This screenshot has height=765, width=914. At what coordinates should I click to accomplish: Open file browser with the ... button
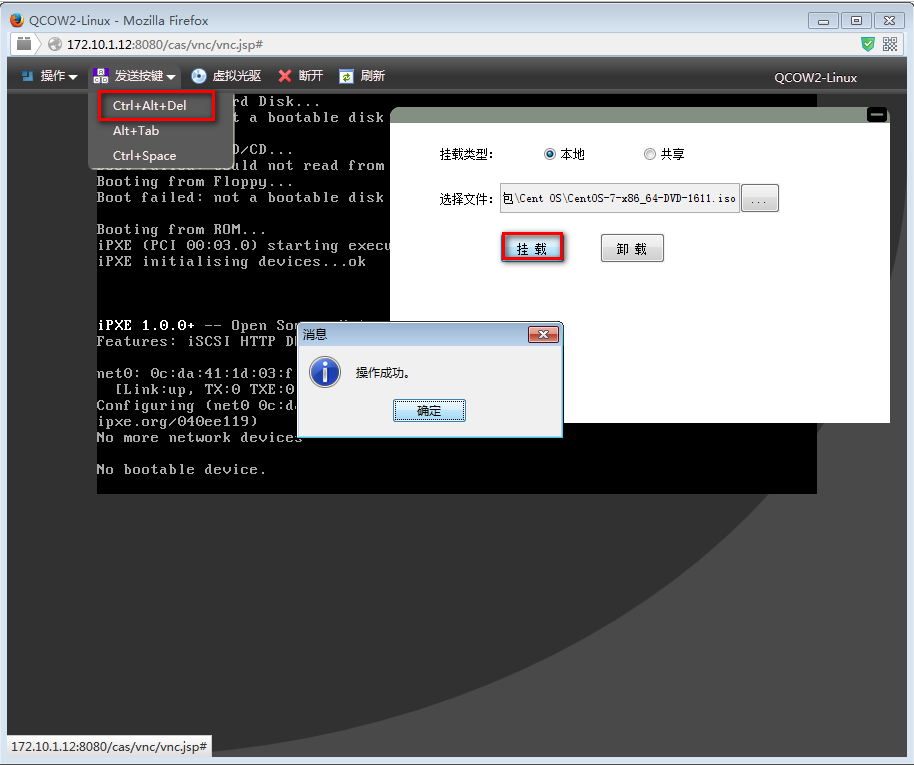tap(759, 199)
